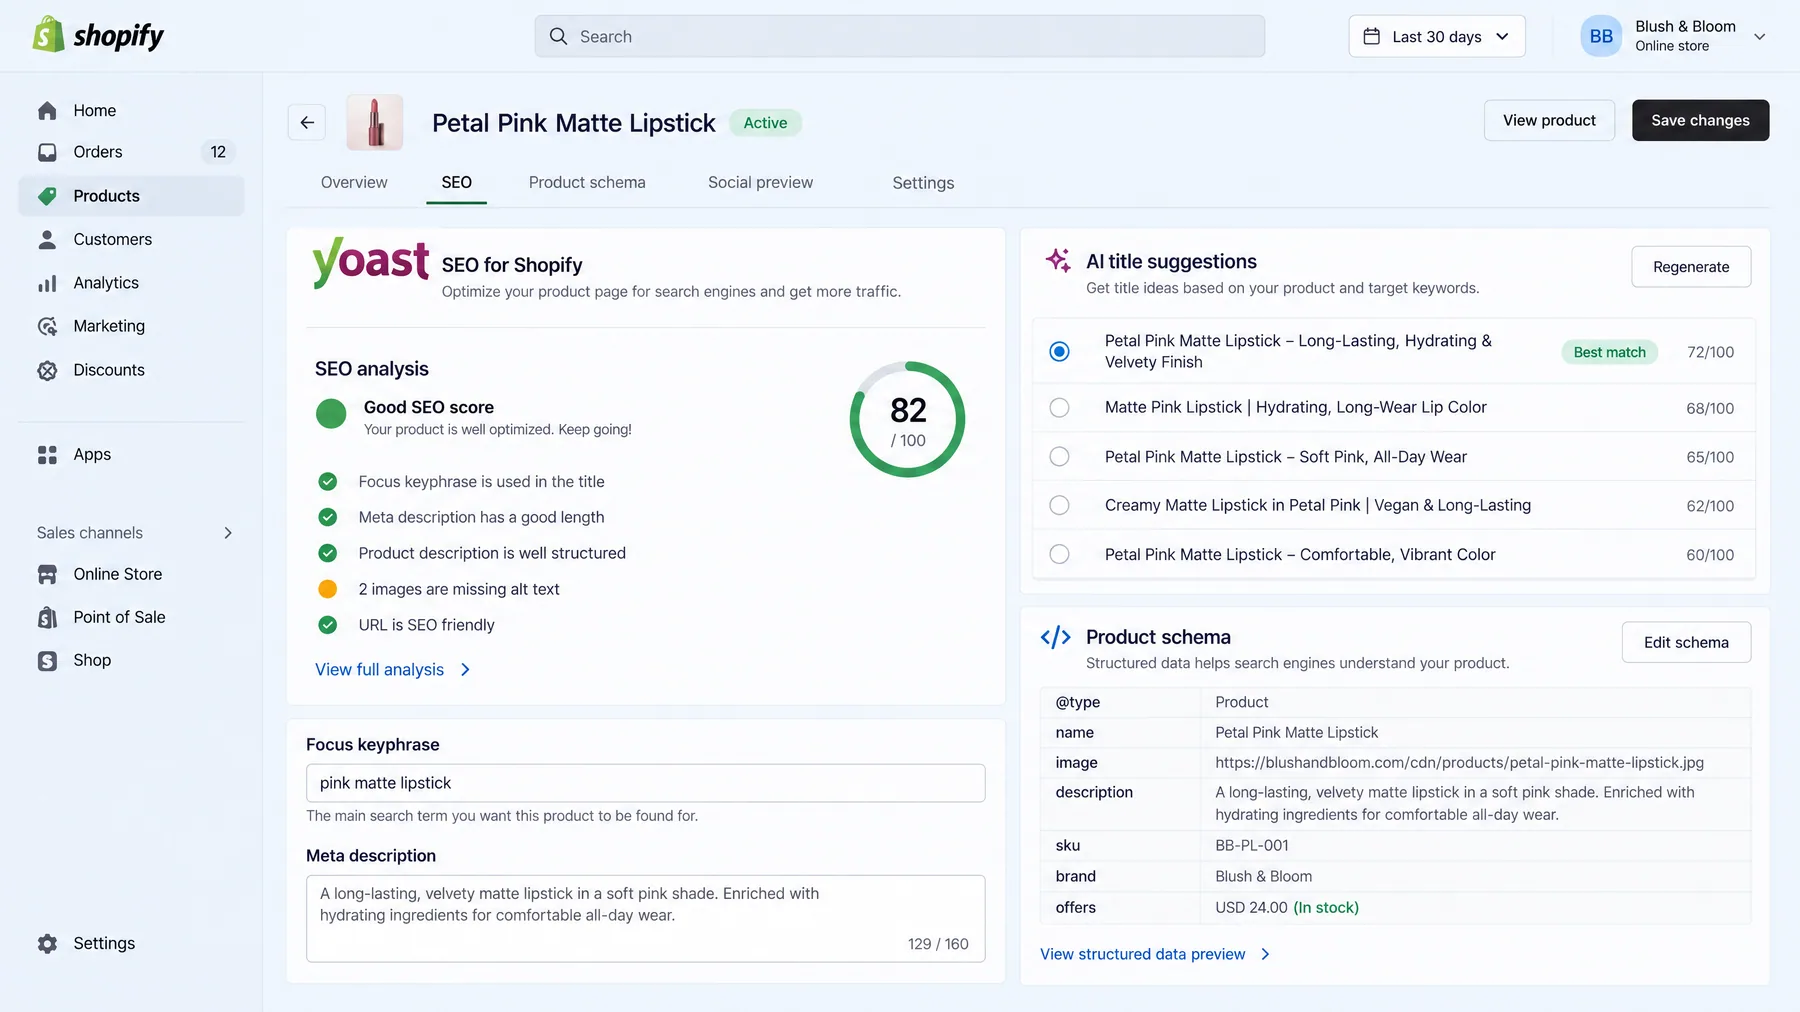
Task: Open View structured data preview link
Action: 1142,954
